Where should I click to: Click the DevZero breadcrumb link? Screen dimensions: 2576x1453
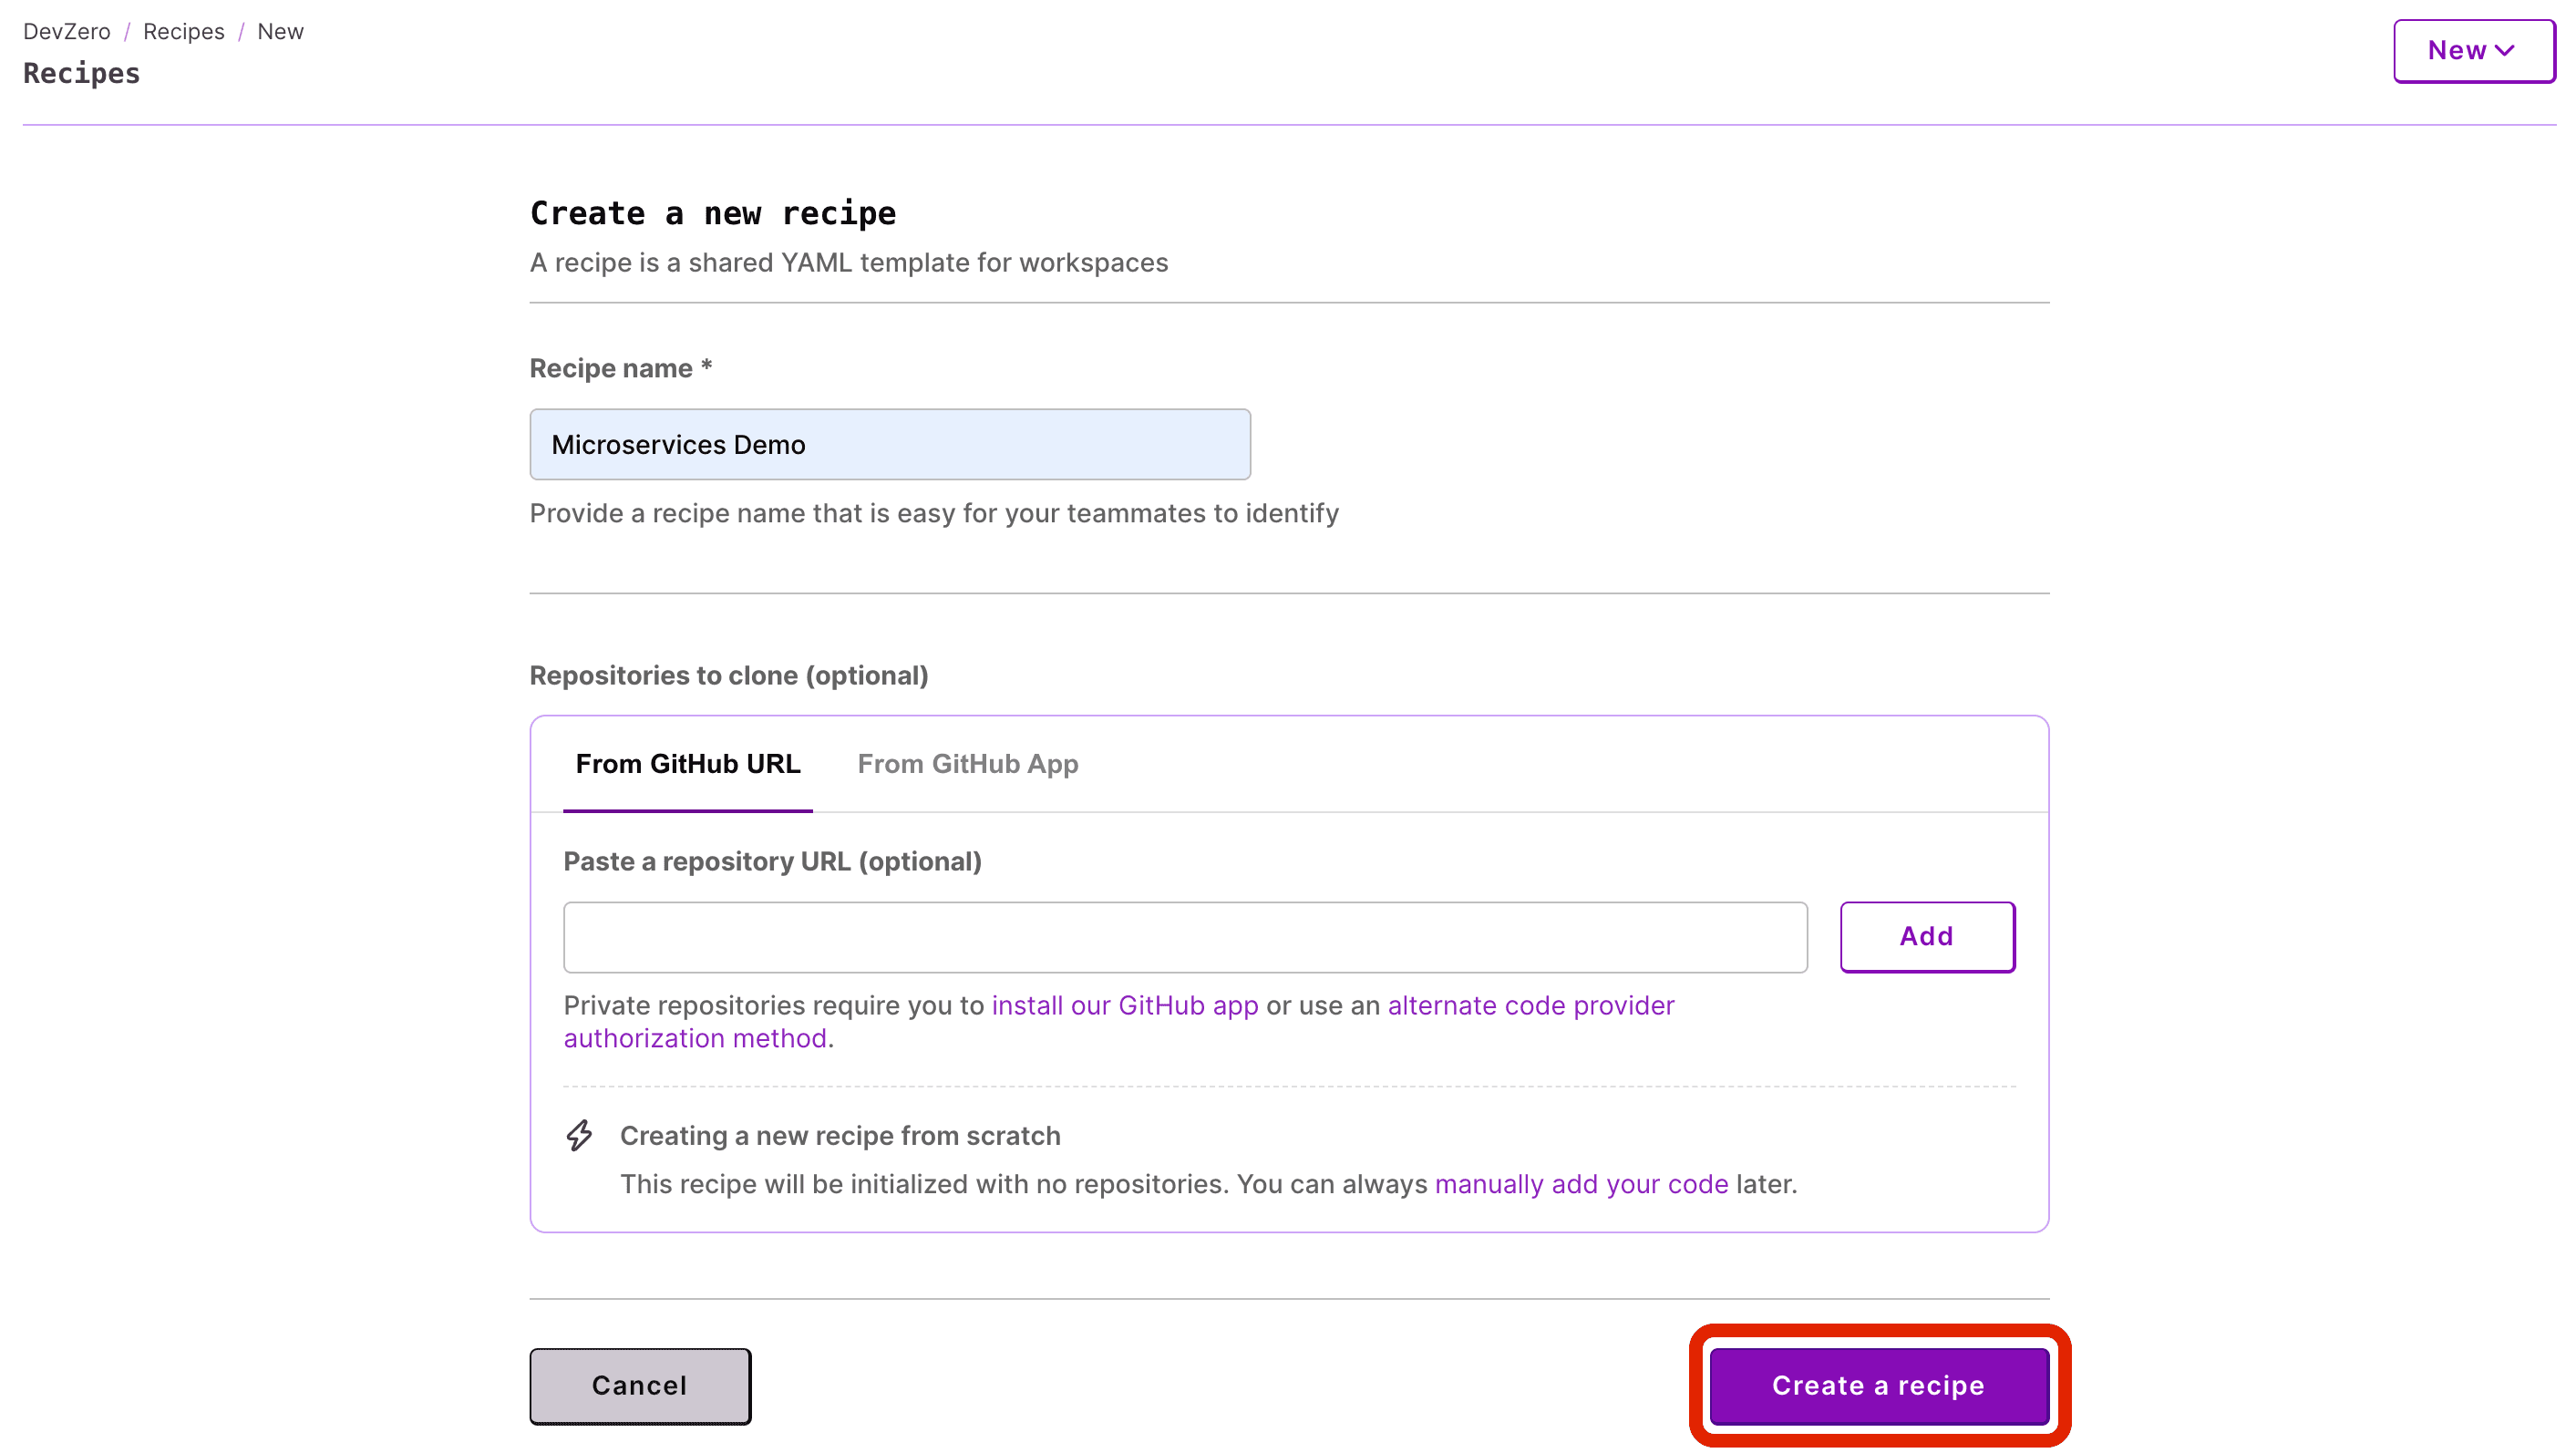(x=66, y=31)
